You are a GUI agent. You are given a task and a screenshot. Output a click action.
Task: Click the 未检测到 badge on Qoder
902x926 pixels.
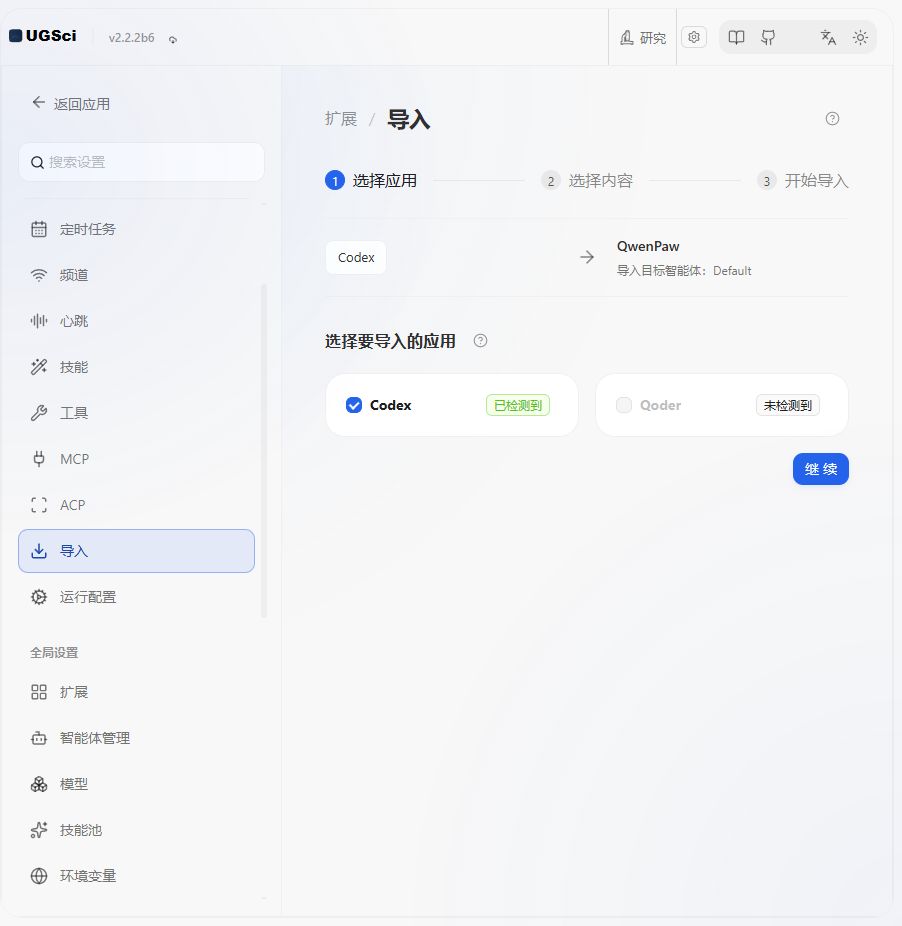coord(787,405)
